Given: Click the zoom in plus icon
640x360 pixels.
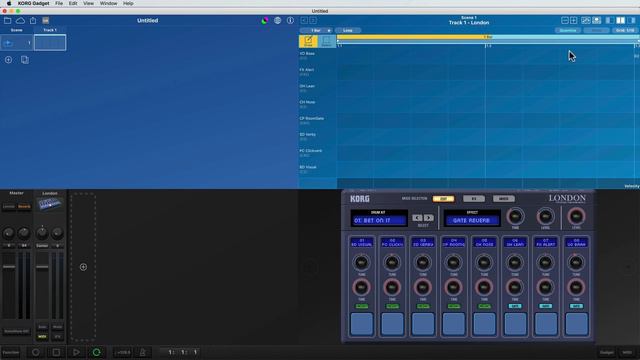Looking at the screenshot, I should click(573, 20).
